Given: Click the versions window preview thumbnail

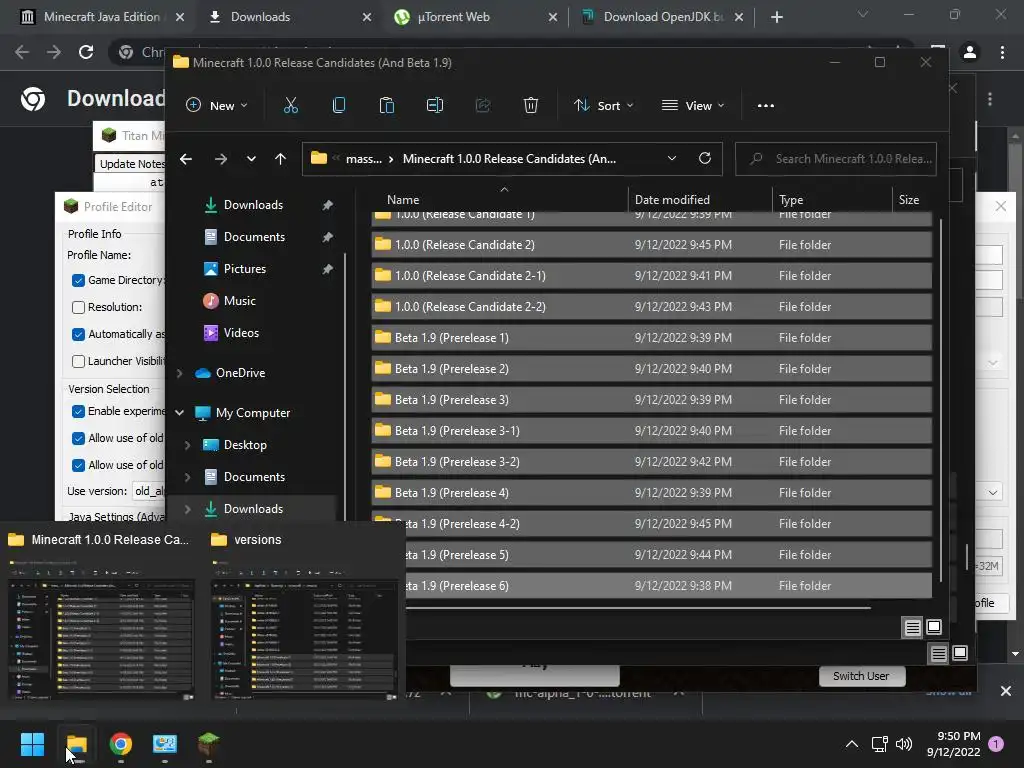Looking at the screenshot, I should [304, 630].
